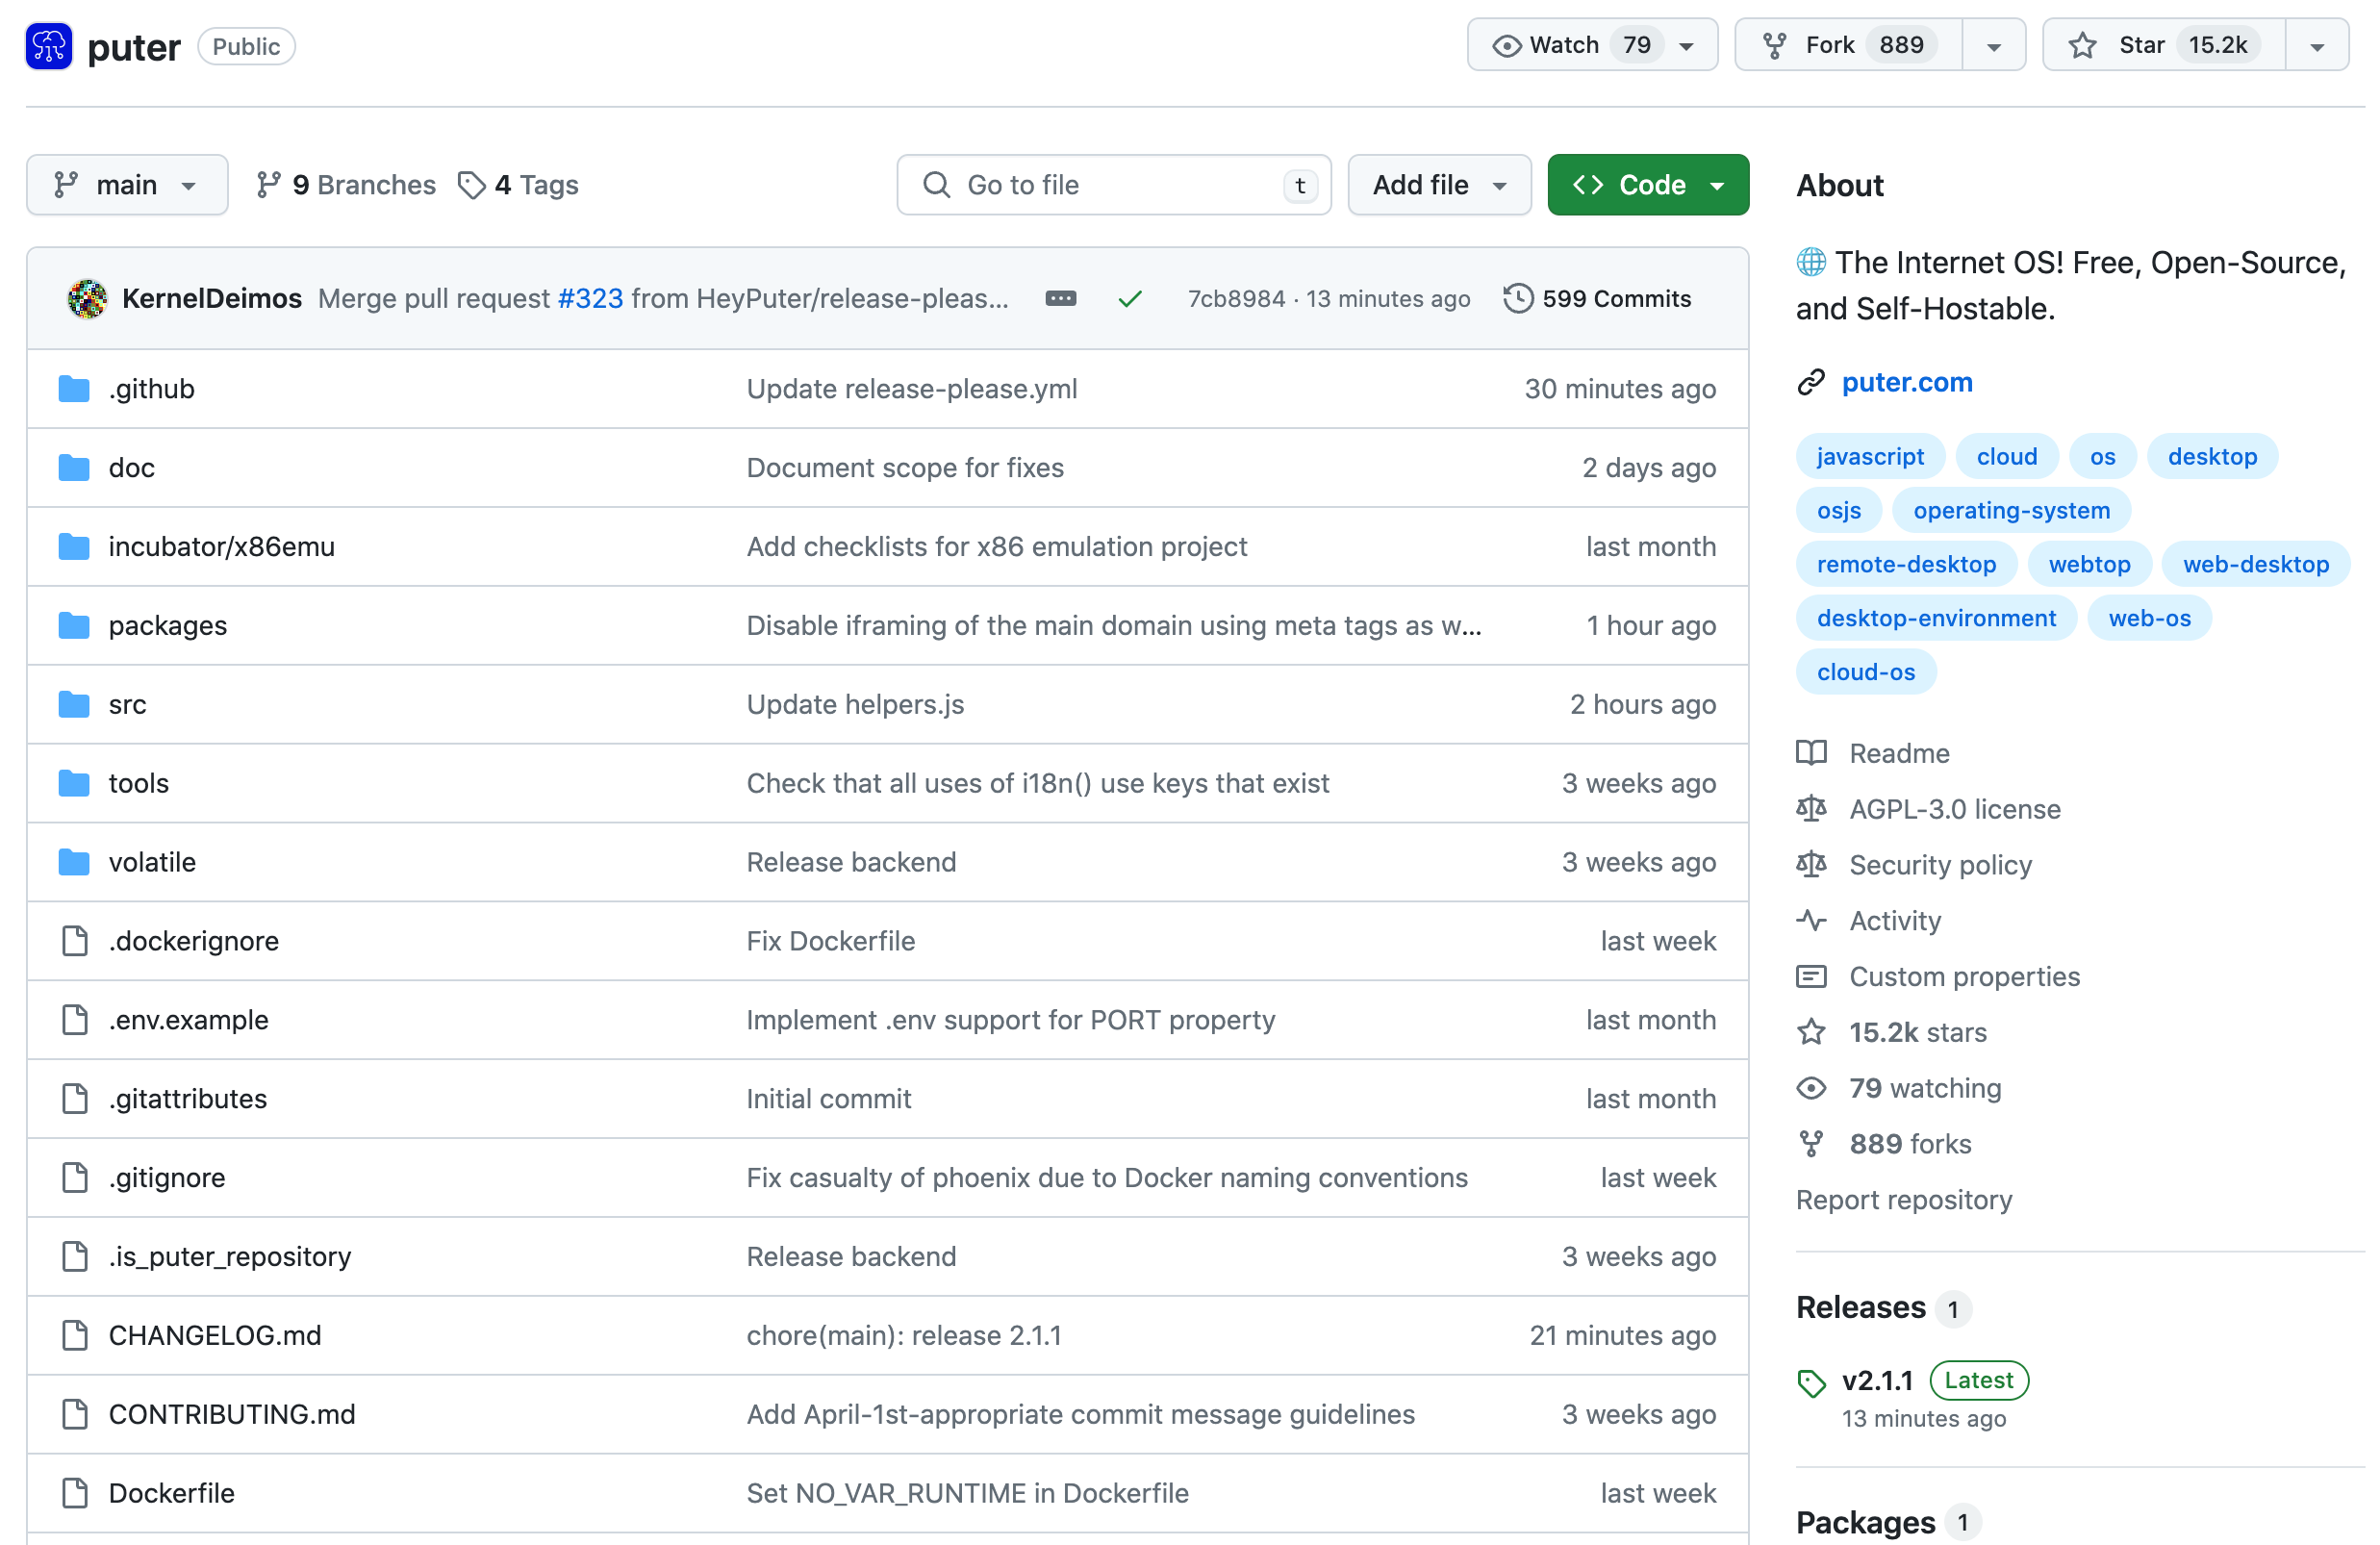
Task: Click the .github folder icon
Action: click(x=74, y=388)
